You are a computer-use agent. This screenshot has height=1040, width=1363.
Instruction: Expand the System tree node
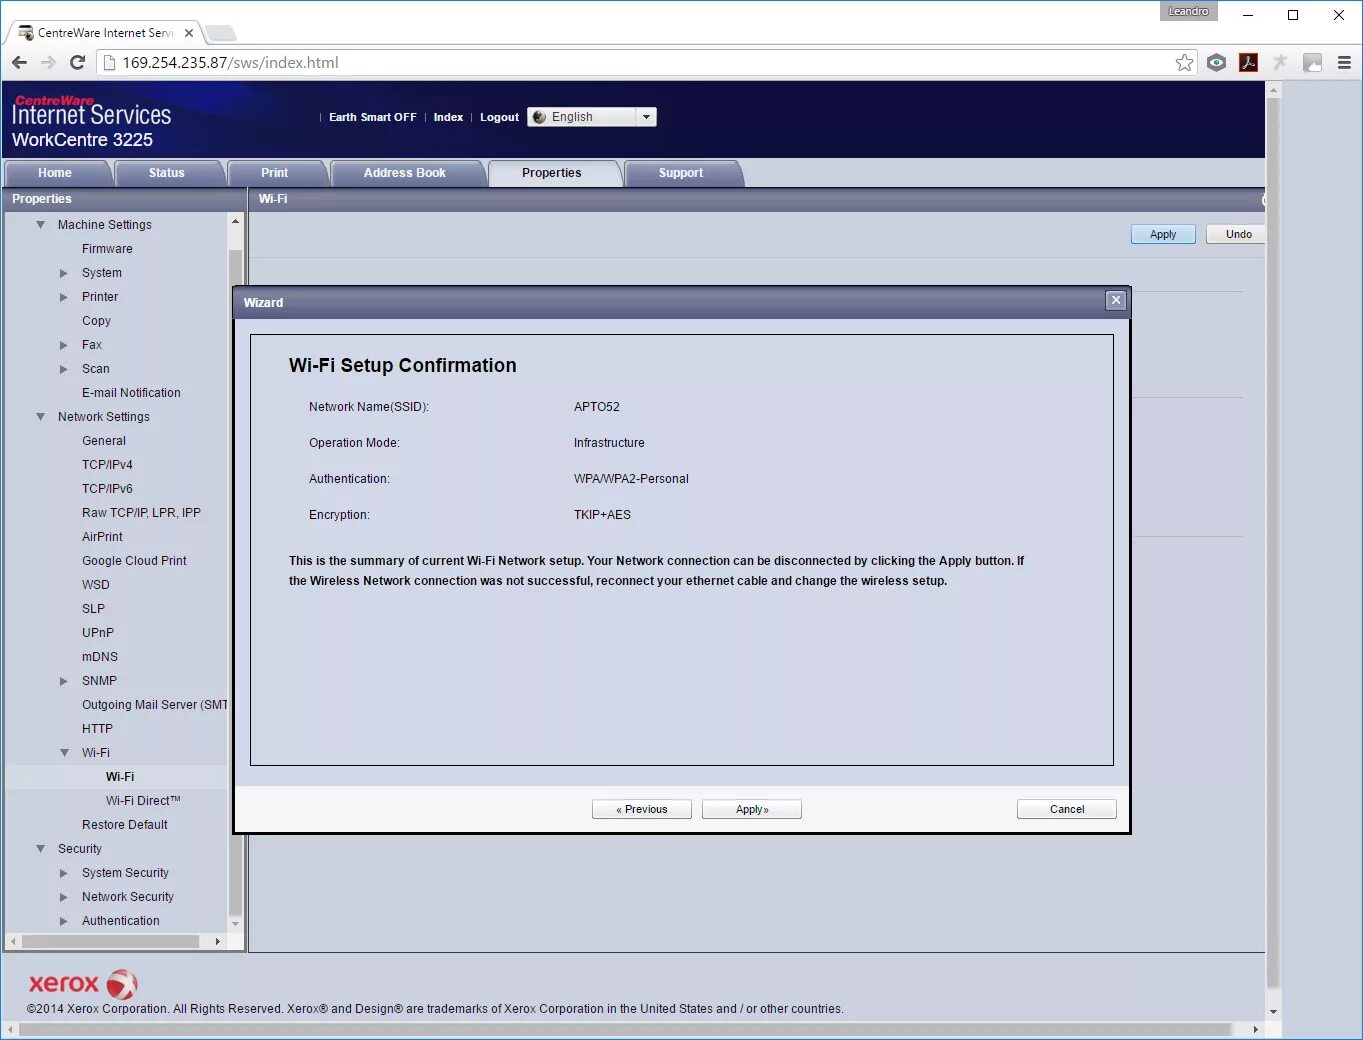(x=64, y=273)
